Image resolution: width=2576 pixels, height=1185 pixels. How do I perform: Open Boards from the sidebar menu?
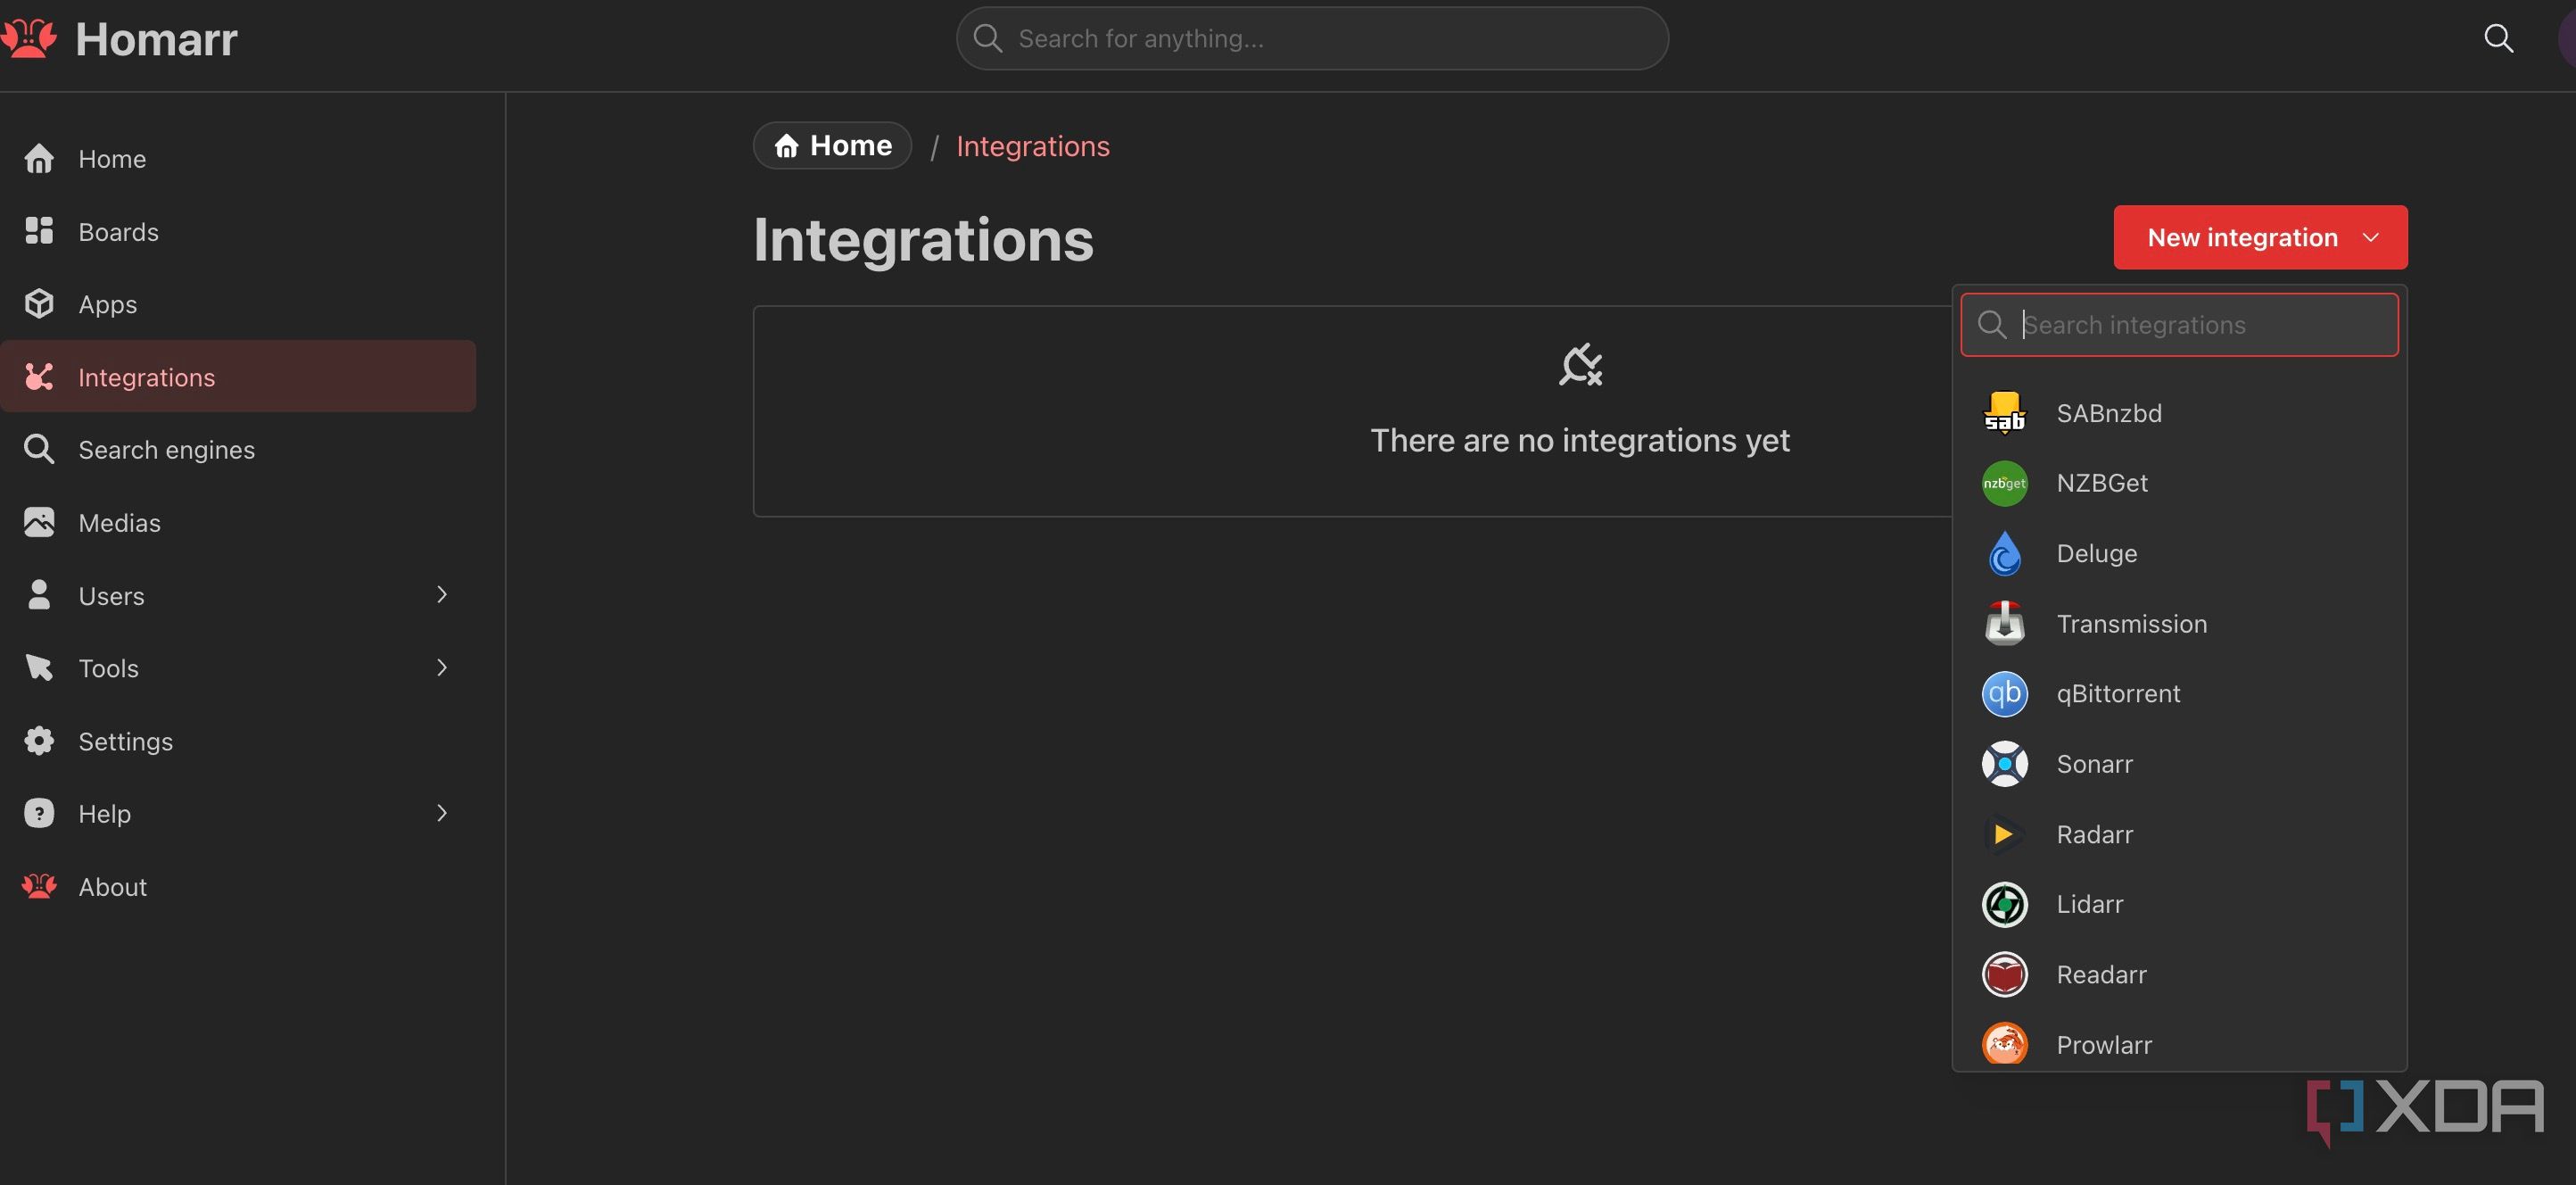[238, 231]
